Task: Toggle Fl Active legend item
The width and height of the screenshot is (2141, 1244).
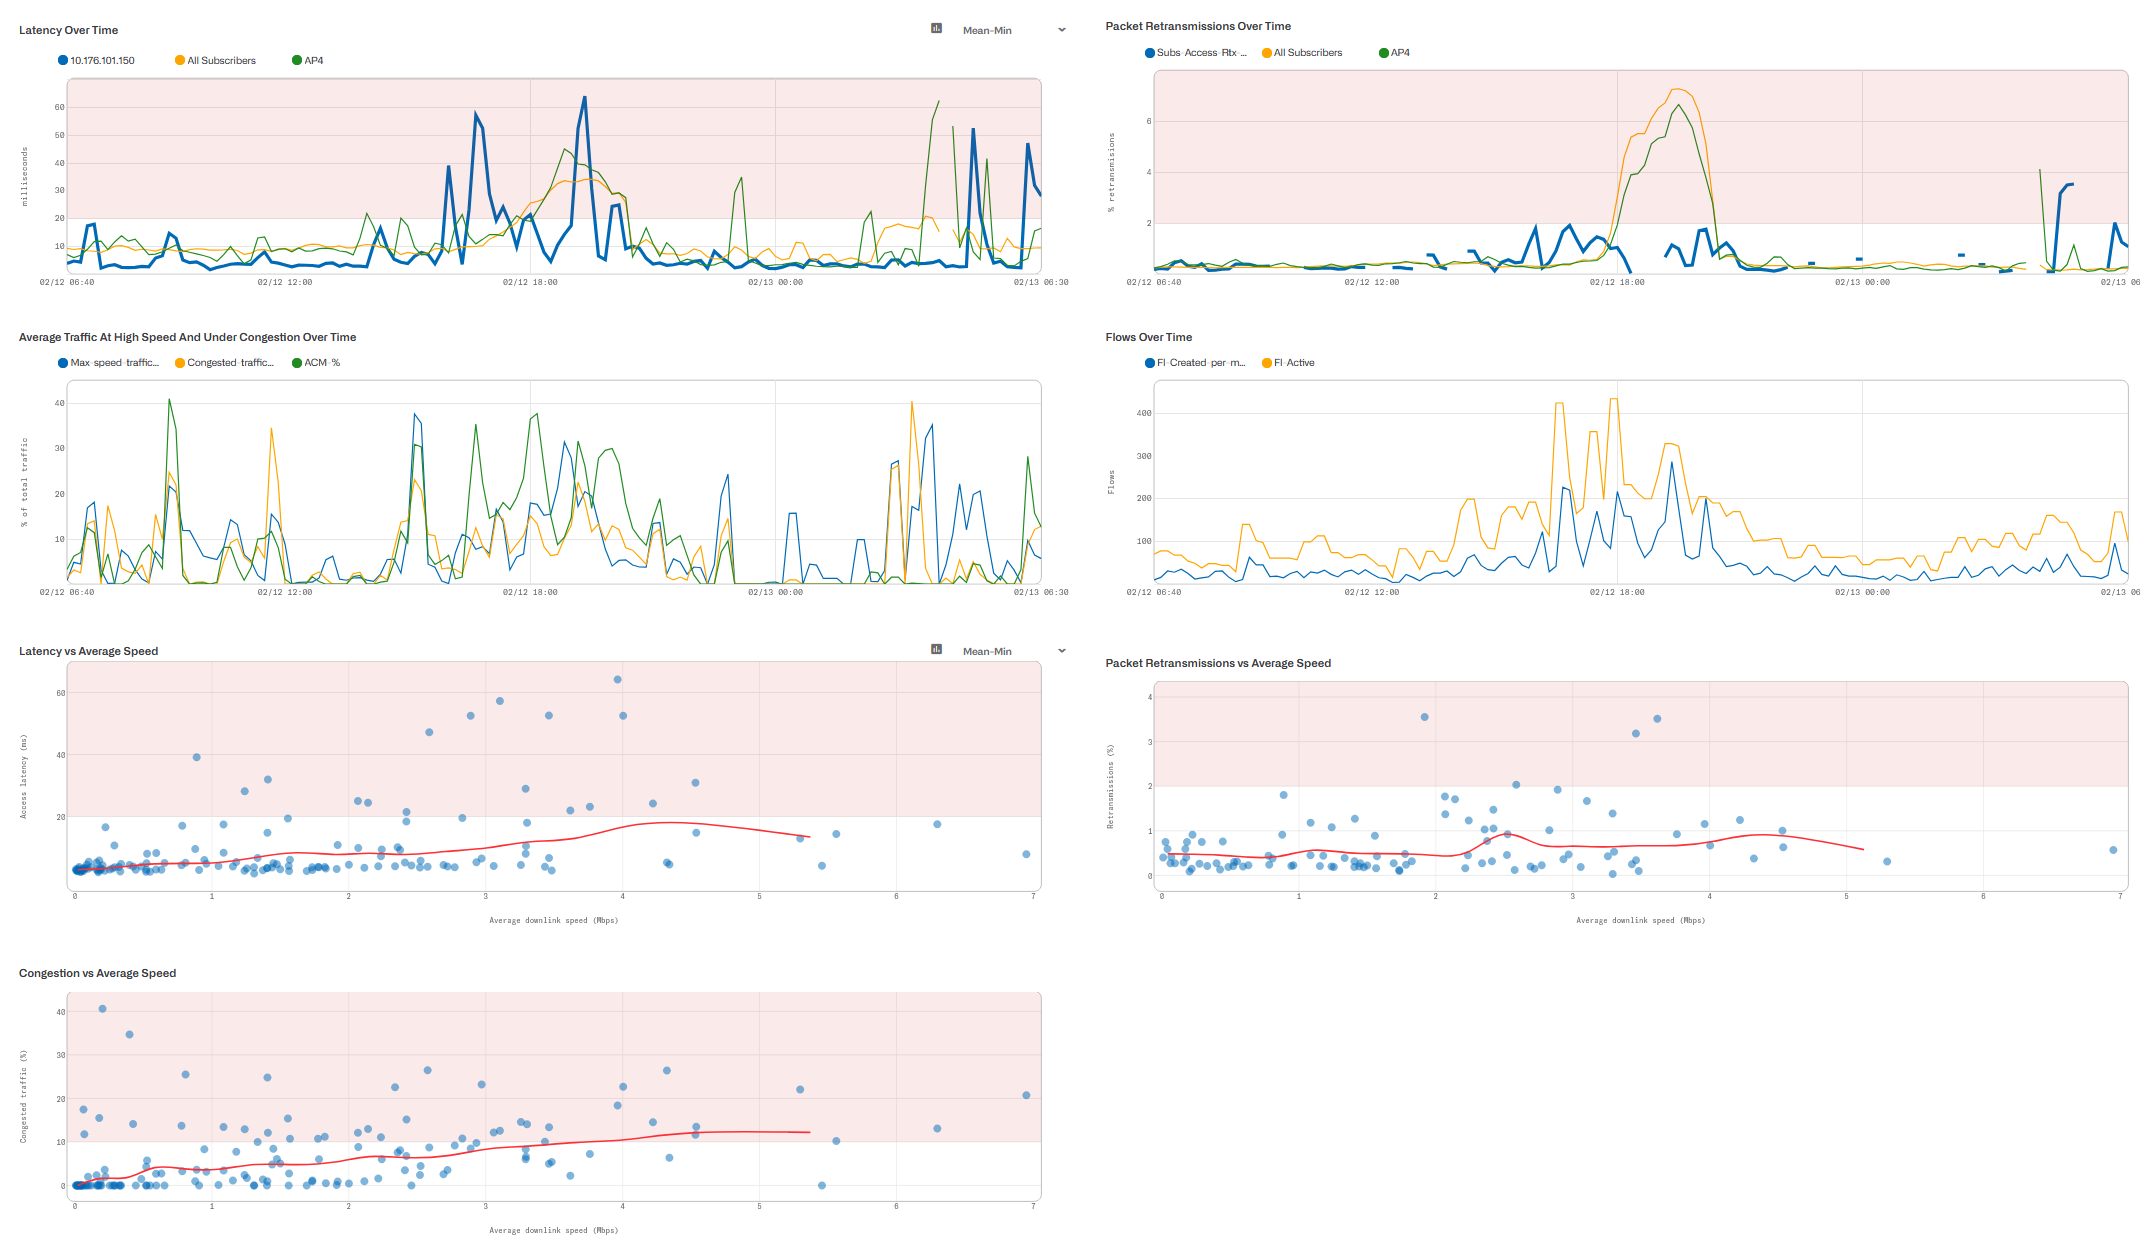Action: (1293, 363)
